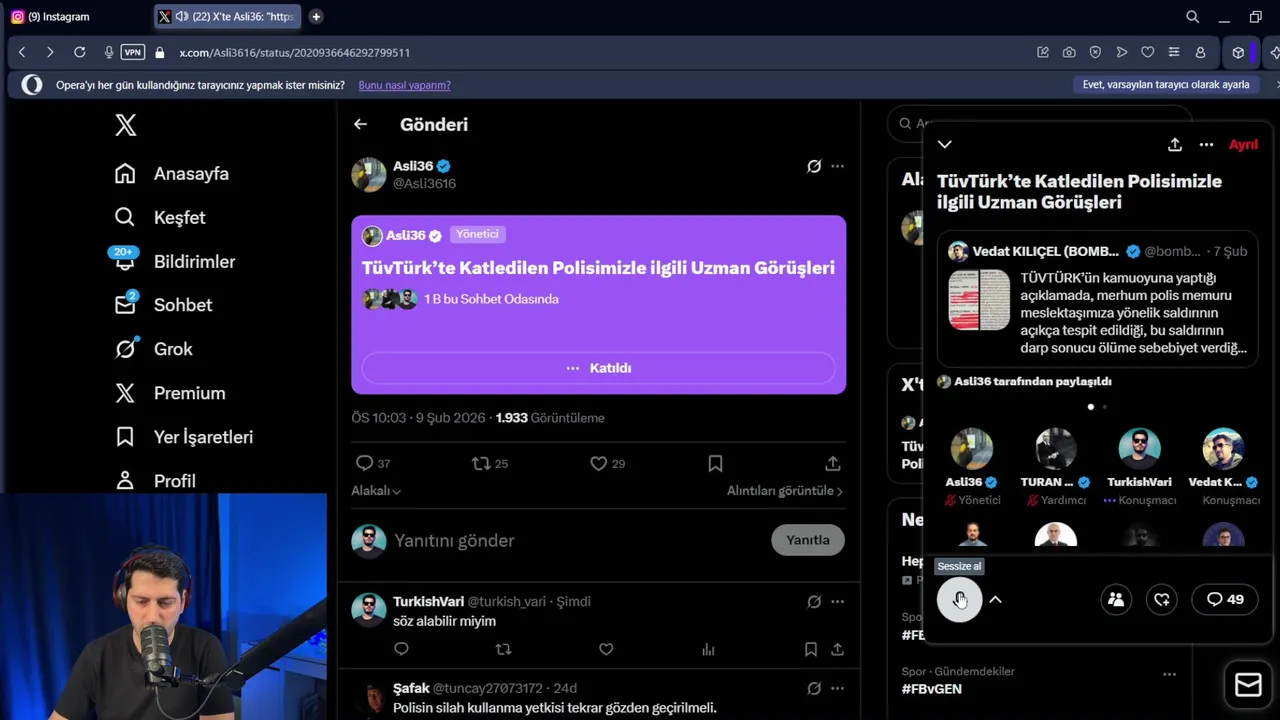Open the X logo home link
1280x720 pixels.
(x=125, y=125)
